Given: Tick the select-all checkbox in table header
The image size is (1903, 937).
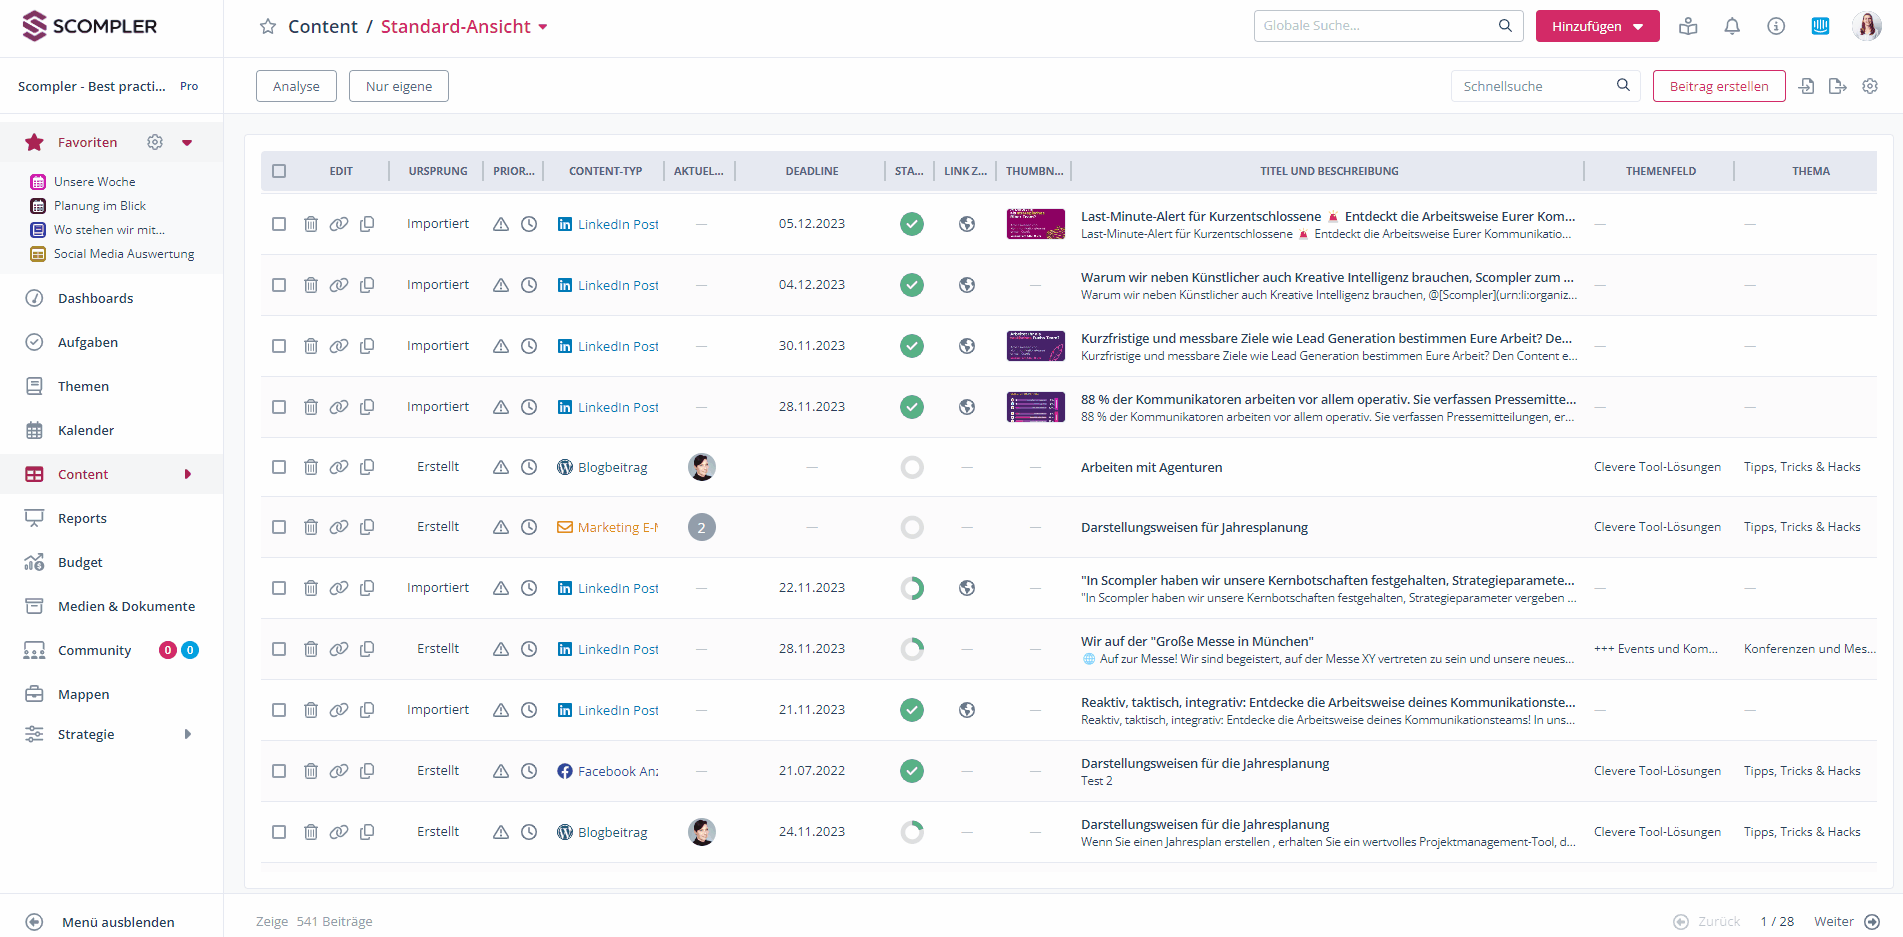Looking at the screenshot, I should [279, 171].
